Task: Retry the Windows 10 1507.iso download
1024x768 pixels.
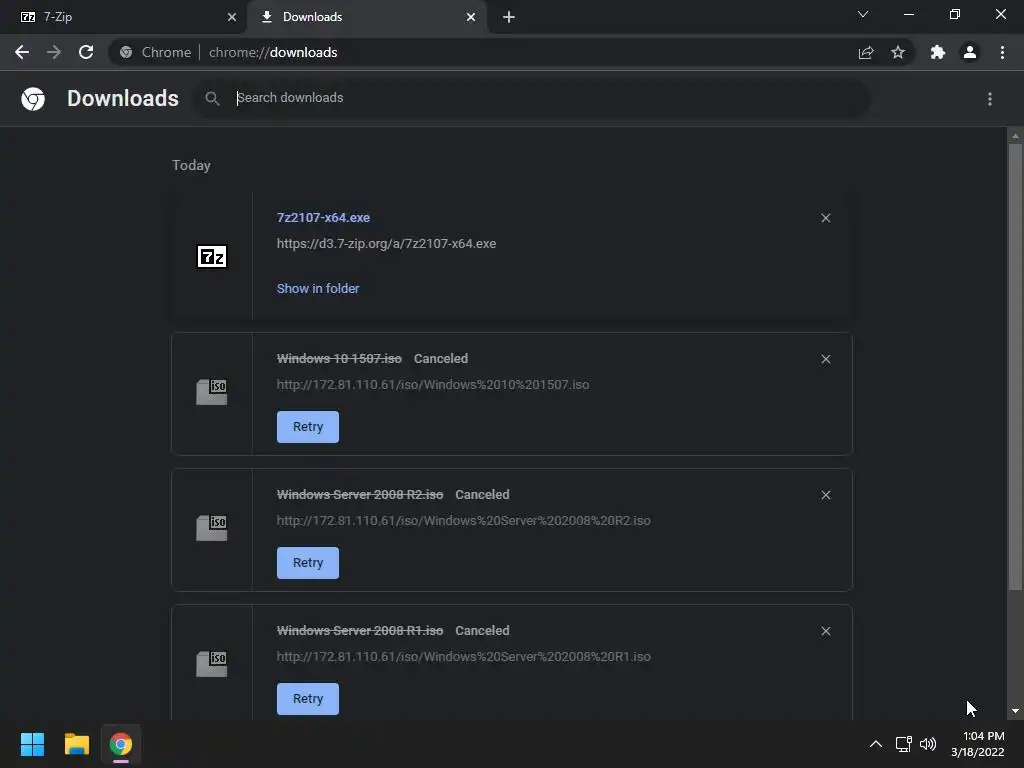Action: pos(308,426)
